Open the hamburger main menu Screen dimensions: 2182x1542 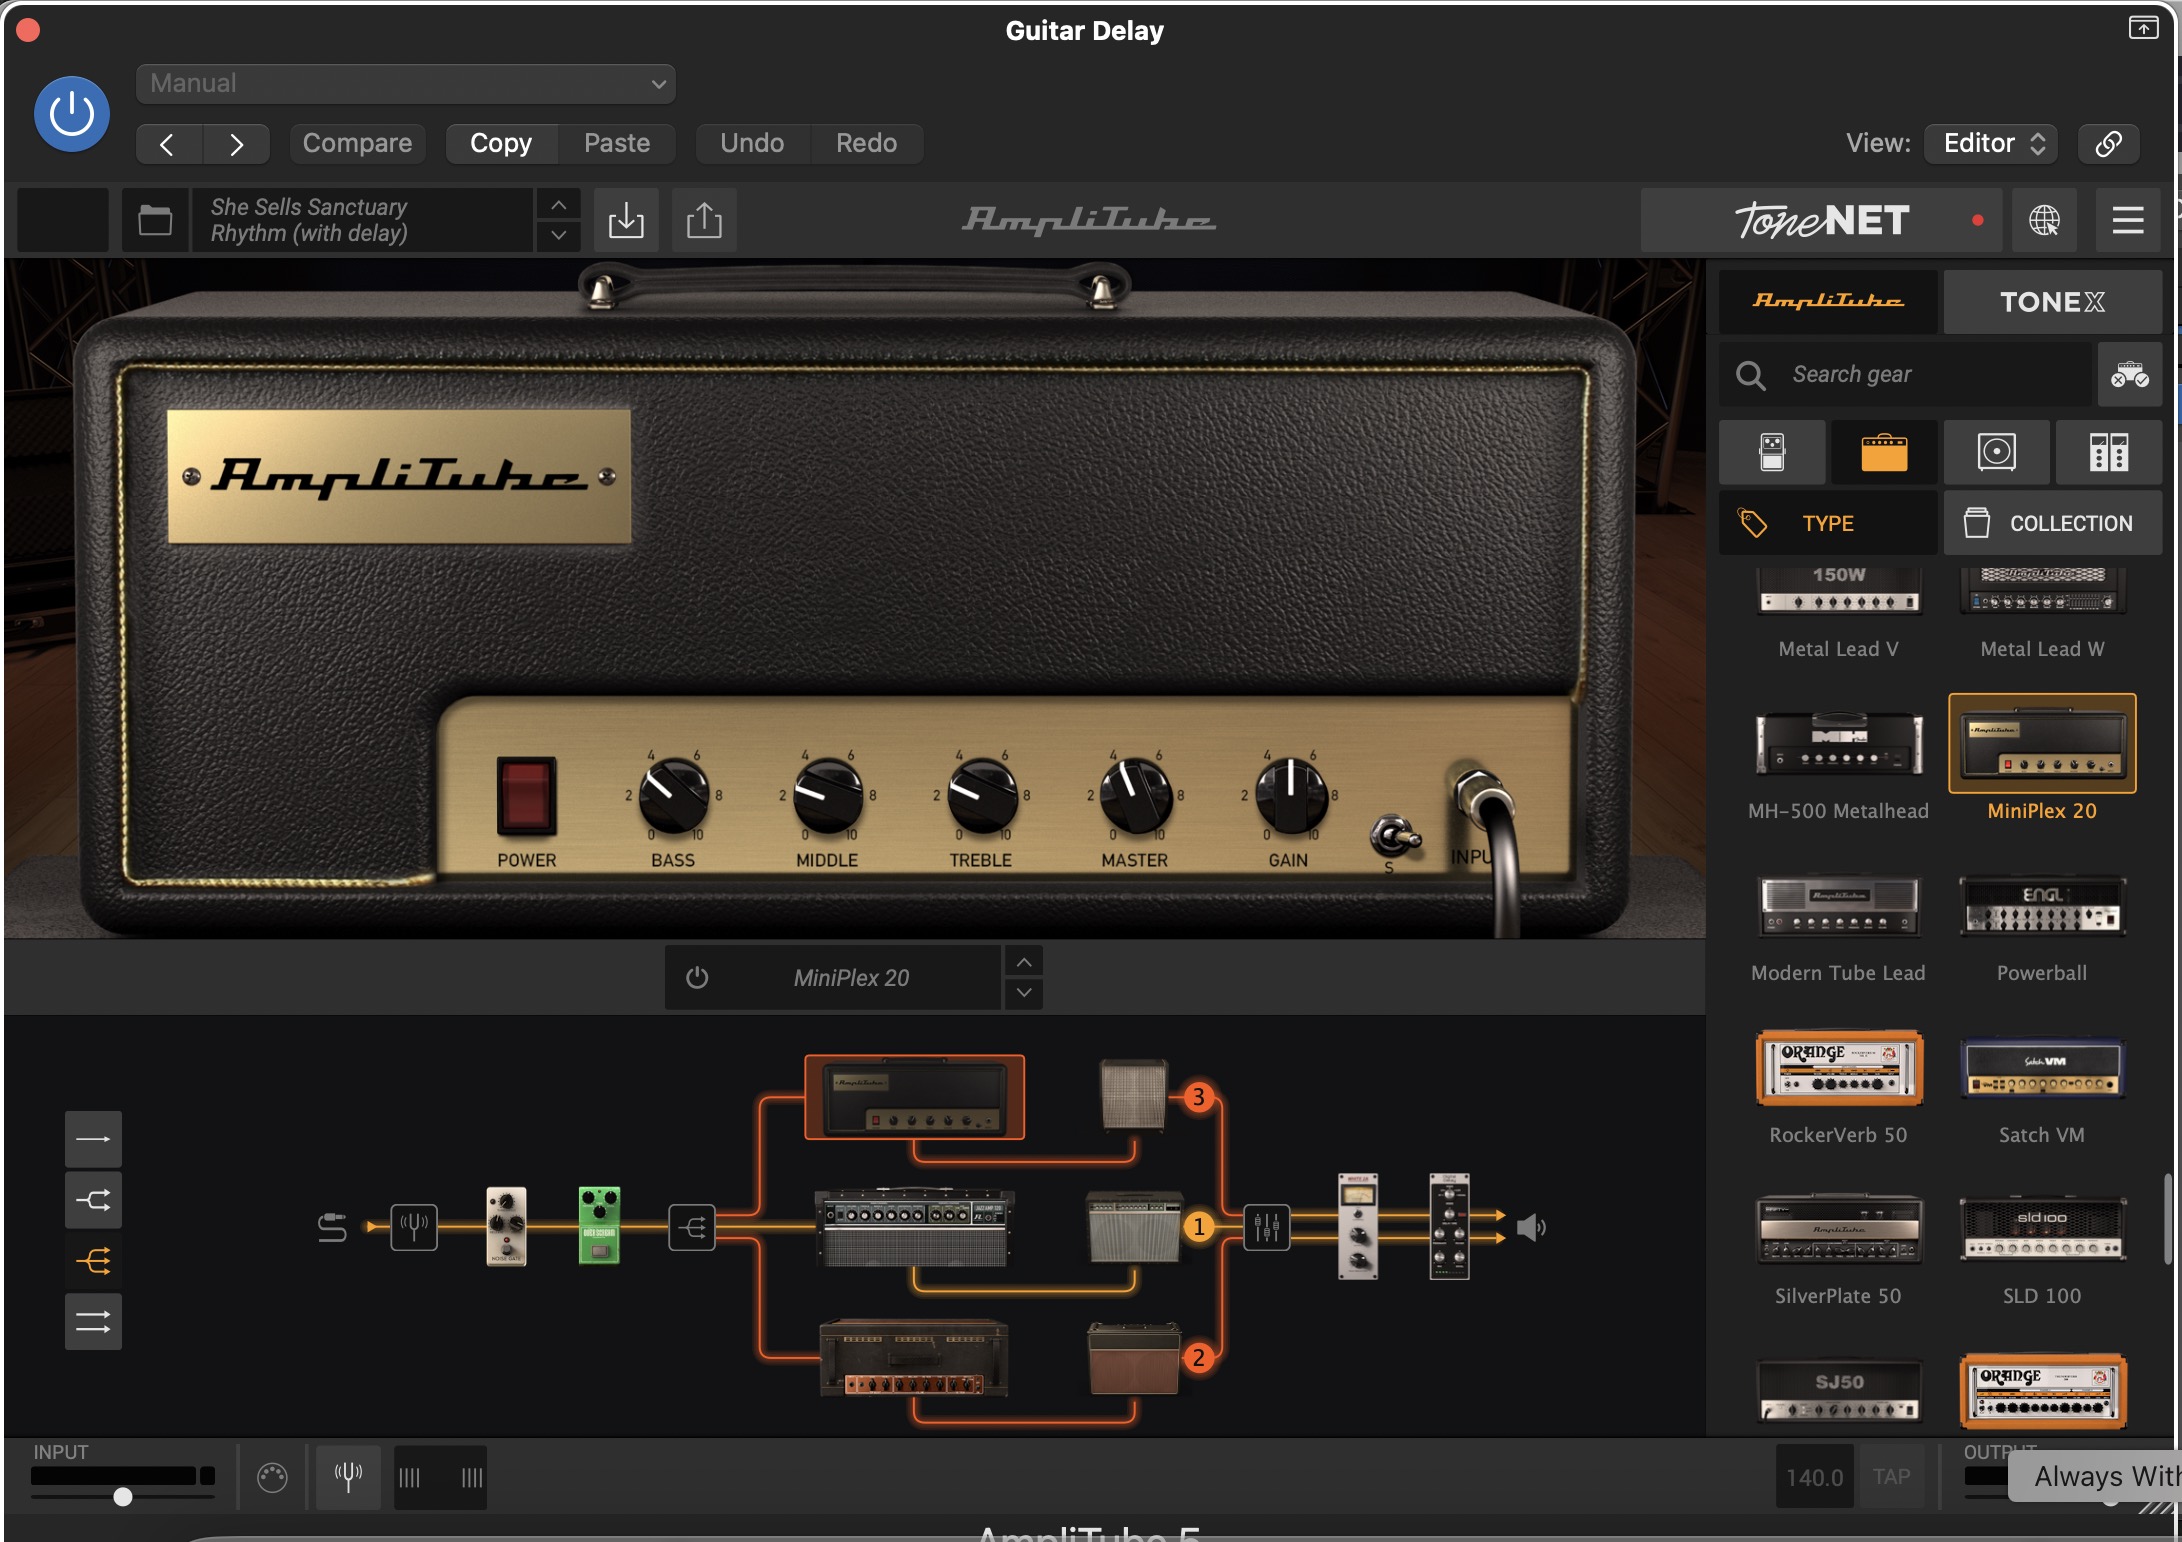click(x=2127, y=220)
